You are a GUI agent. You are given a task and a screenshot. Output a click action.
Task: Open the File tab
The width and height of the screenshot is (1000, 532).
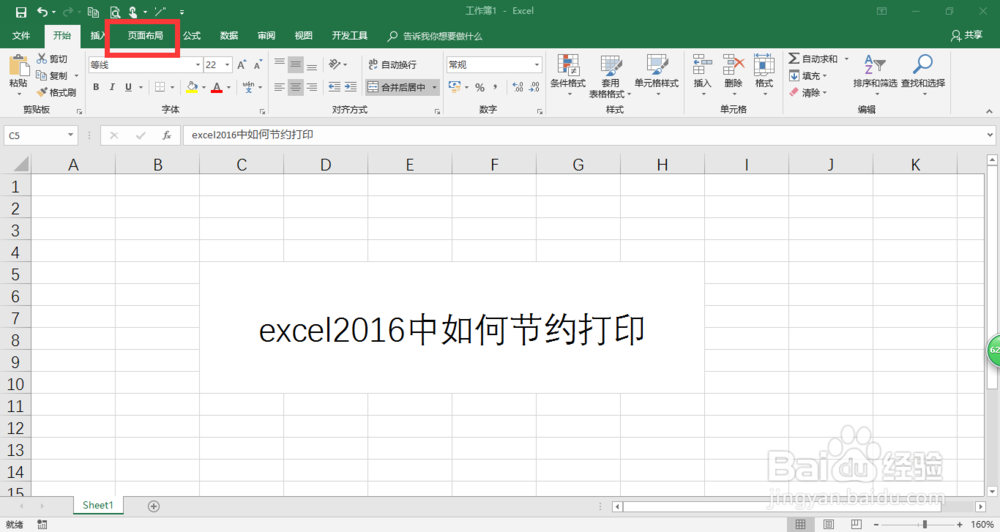(21, 36)
